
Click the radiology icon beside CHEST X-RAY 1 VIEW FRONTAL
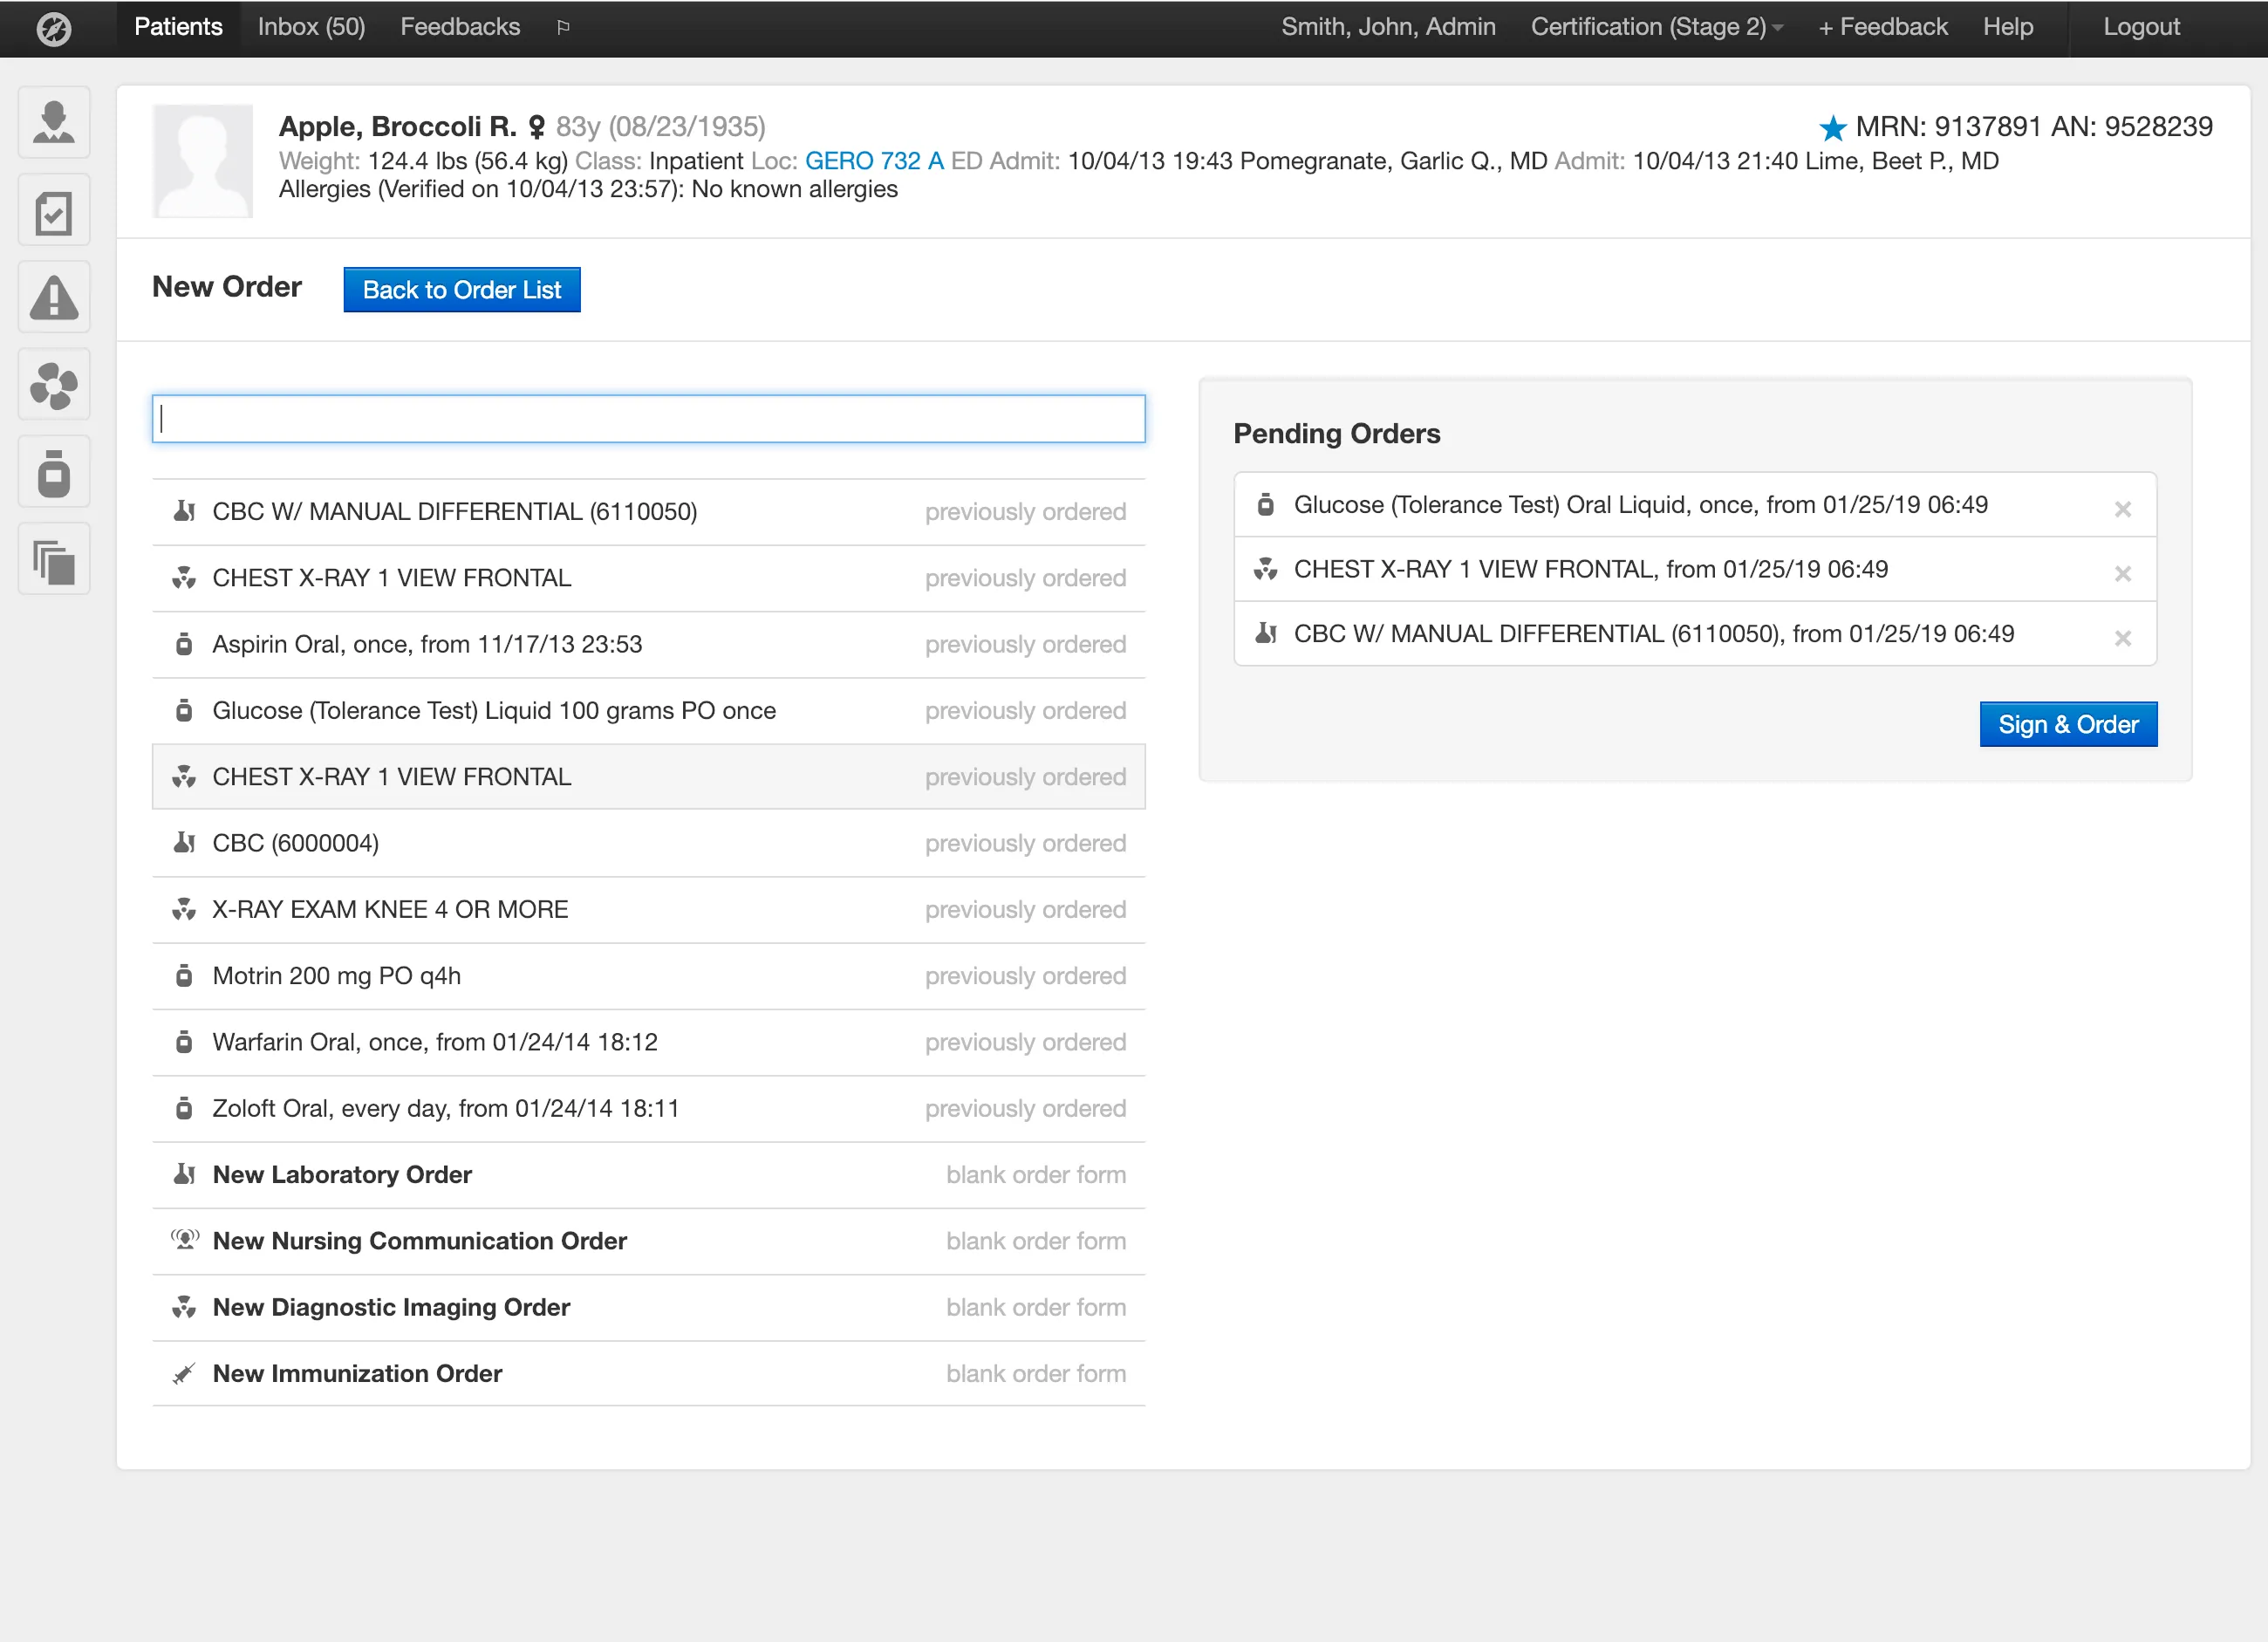click(184, 578)
